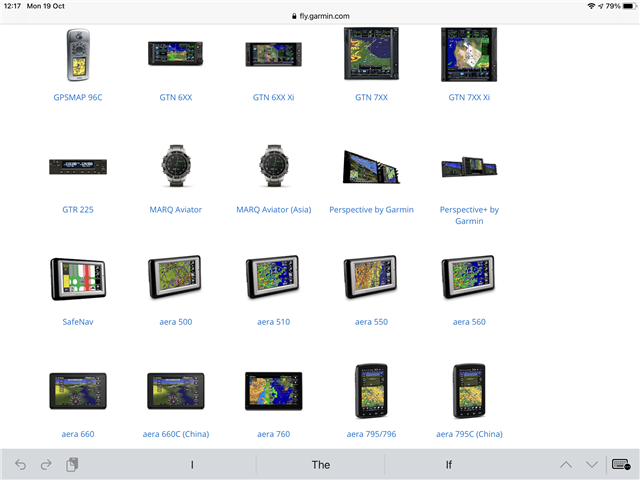
Task: Click the GTN 7XX link
Action: (x=371, y=97)
